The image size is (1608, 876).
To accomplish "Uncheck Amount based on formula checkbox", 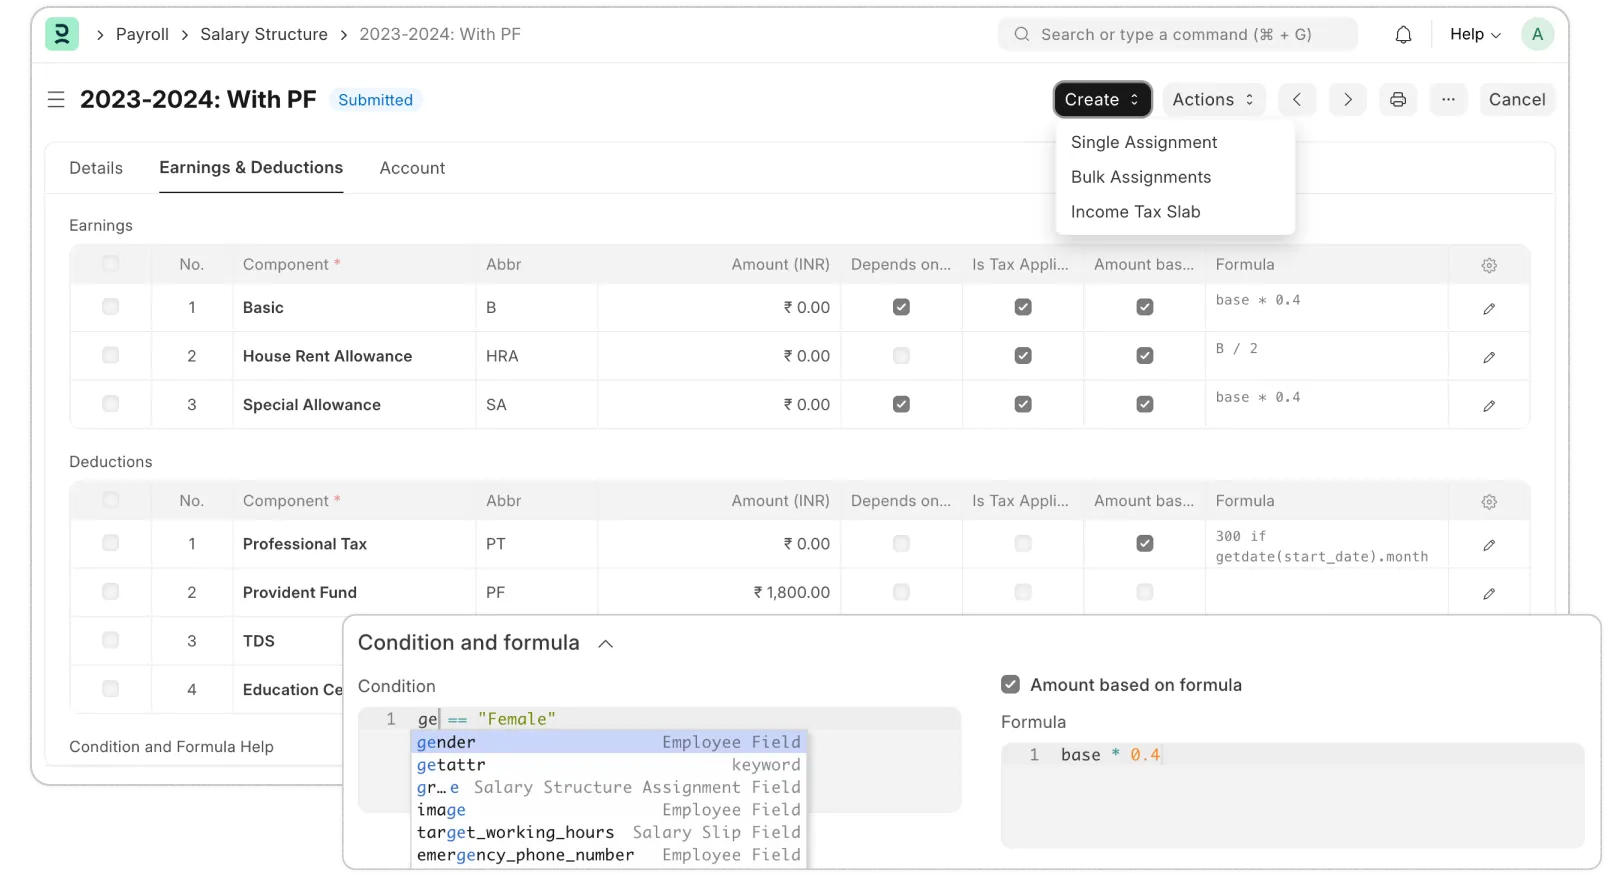I will [1010, 685].
